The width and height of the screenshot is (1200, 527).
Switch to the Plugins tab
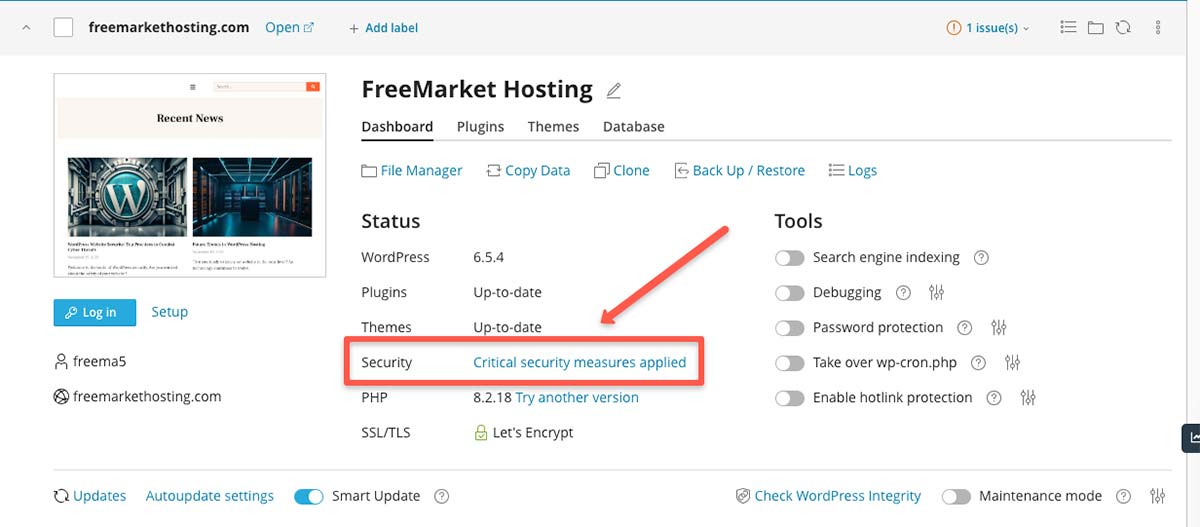tap(480, 127)
